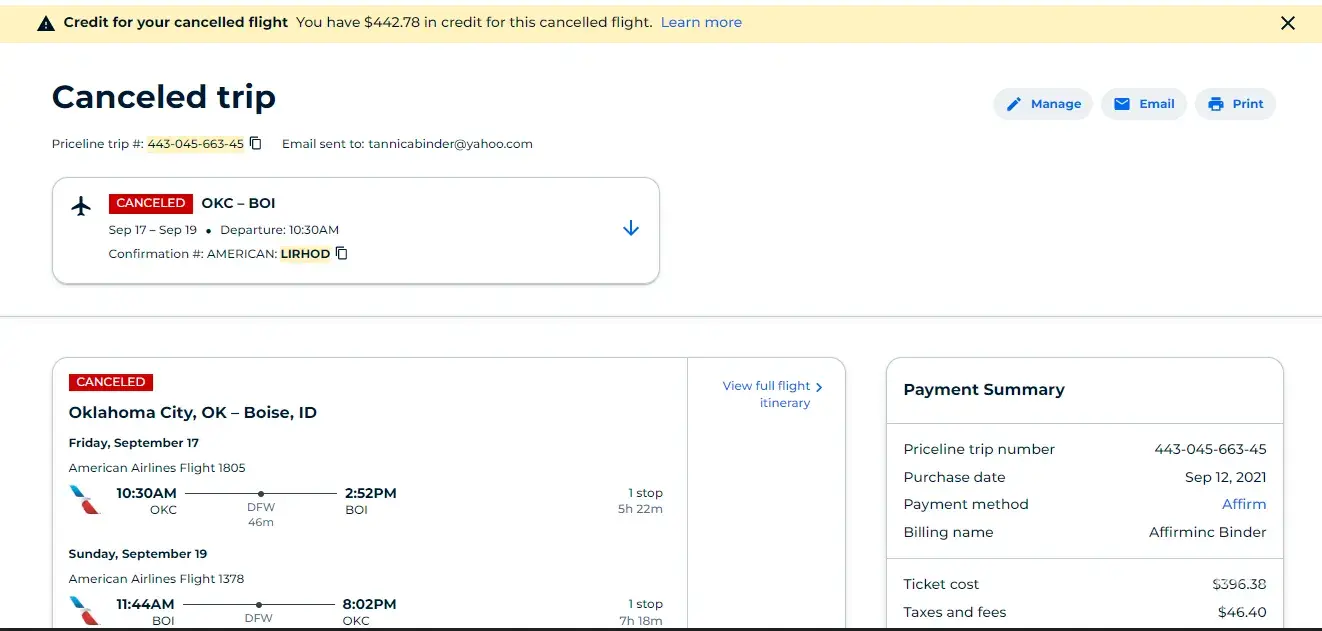Viewport: 1322px width, 631px height.
Task: Close the cancelled flight credit banner
Action: coord(1288,23)
